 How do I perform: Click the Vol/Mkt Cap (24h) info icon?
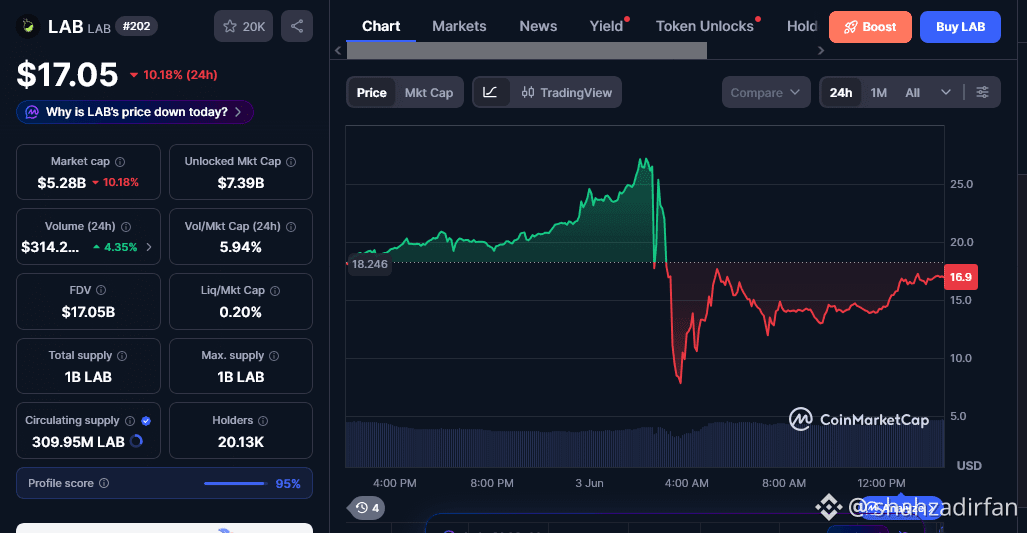pos(291,227)
